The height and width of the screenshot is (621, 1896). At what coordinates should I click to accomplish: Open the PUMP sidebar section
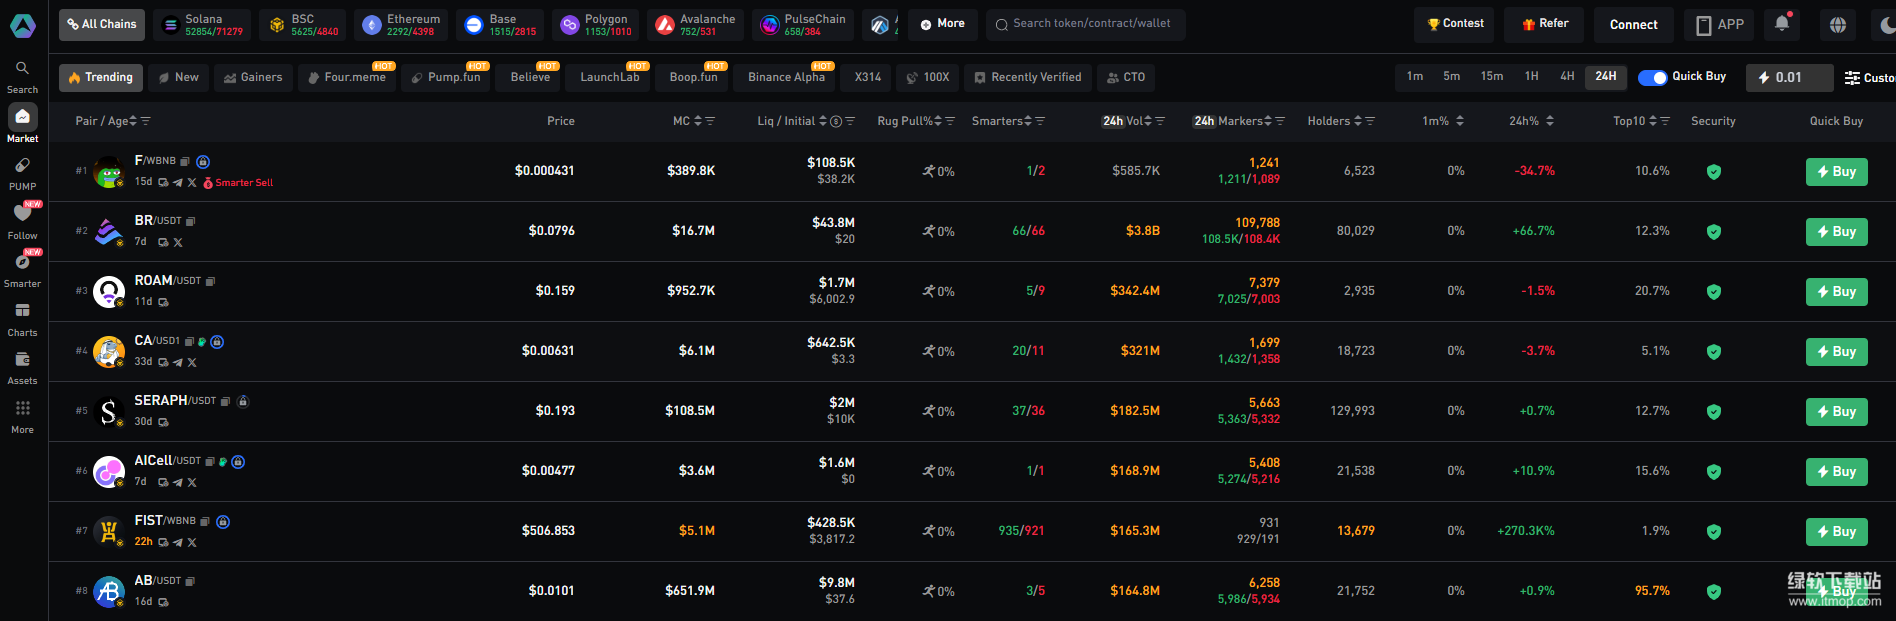click(22, 172)
